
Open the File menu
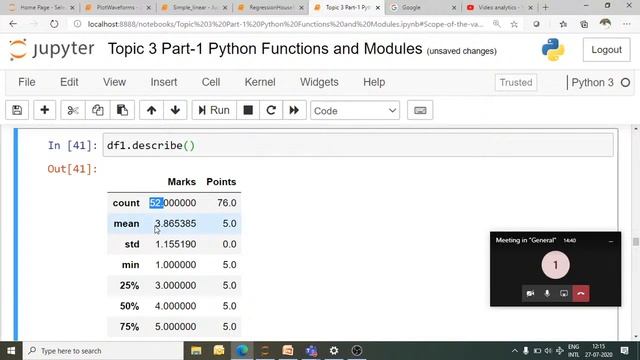27,82
